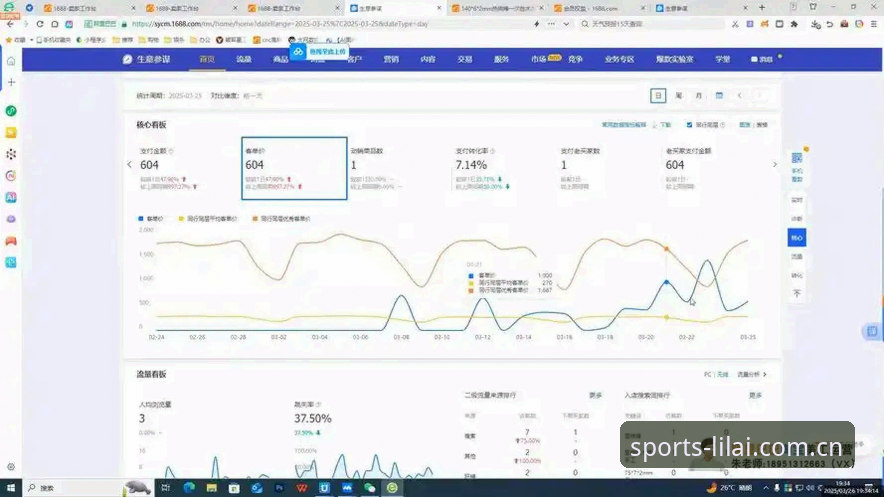Open the 交易 tab in navigation
This screenshot has width=884, height=497.
[465, 59]
